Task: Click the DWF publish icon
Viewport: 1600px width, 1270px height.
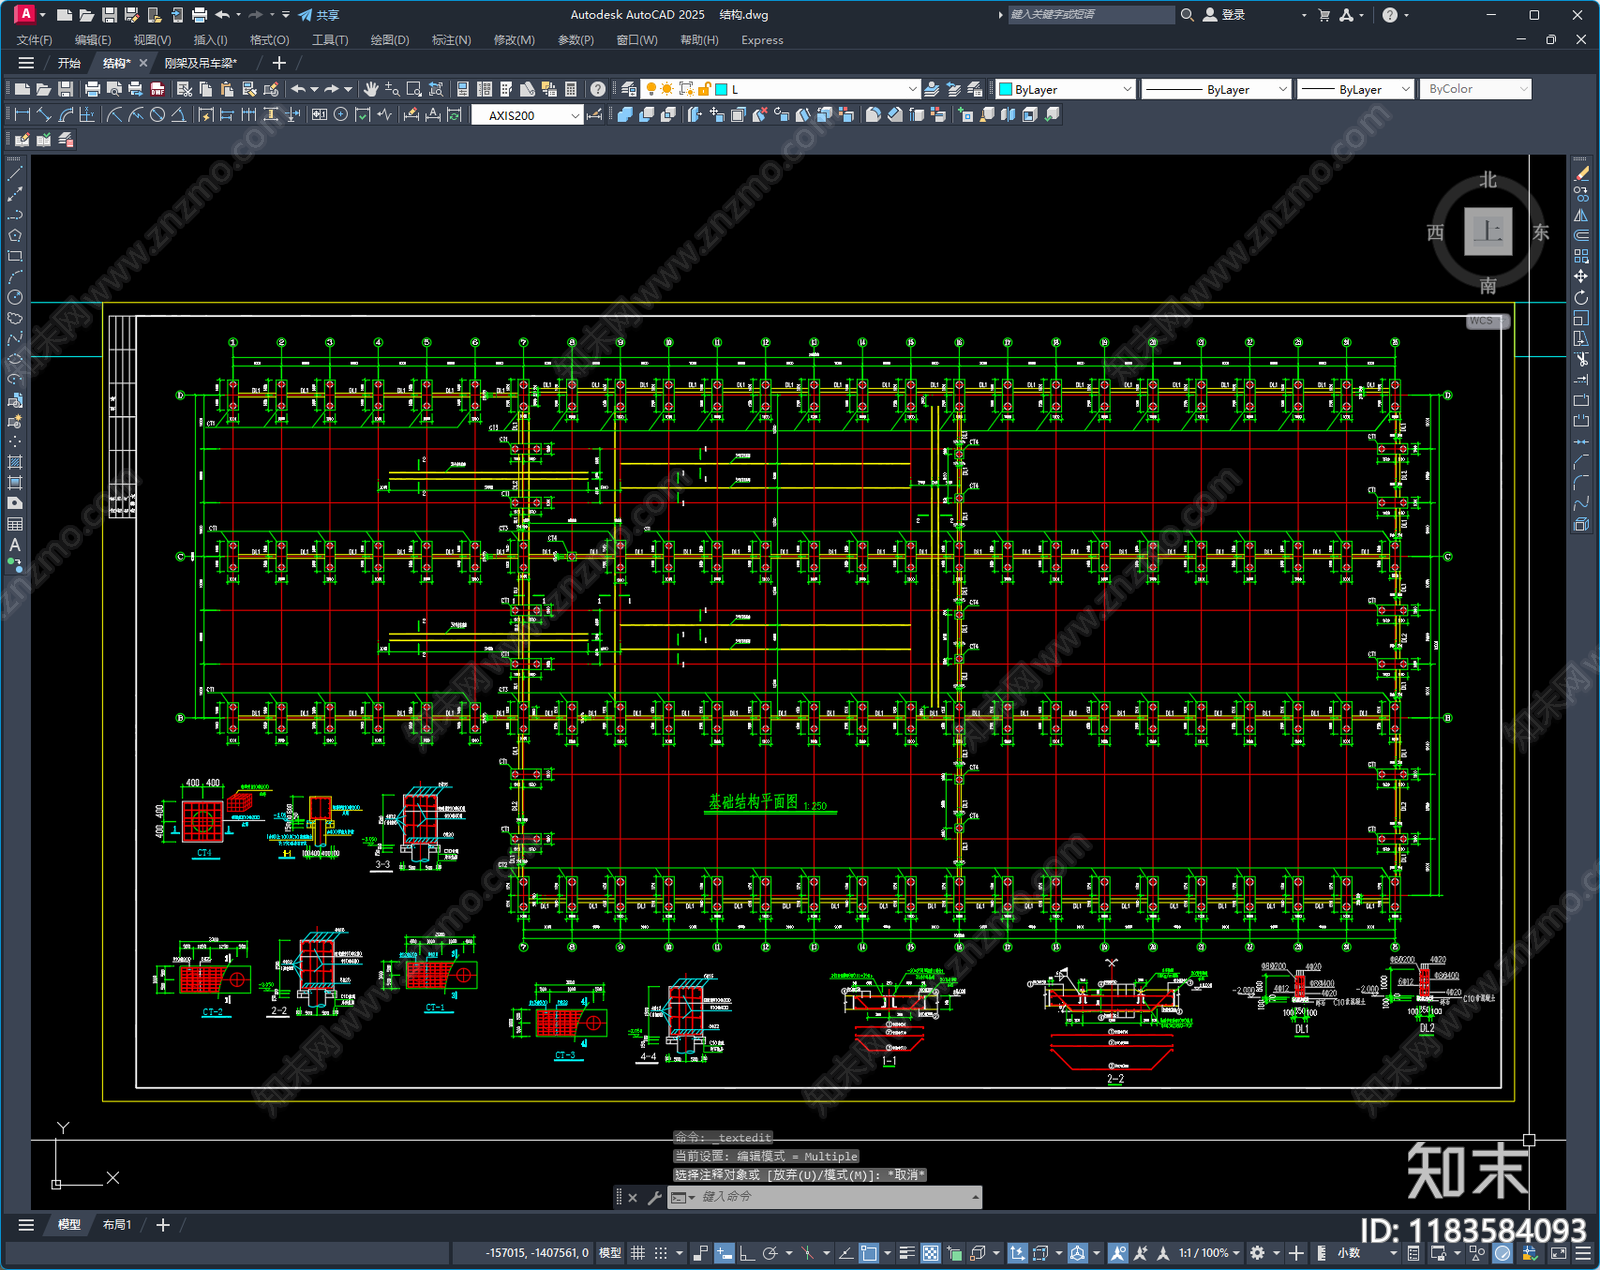Action: point(157,89)
